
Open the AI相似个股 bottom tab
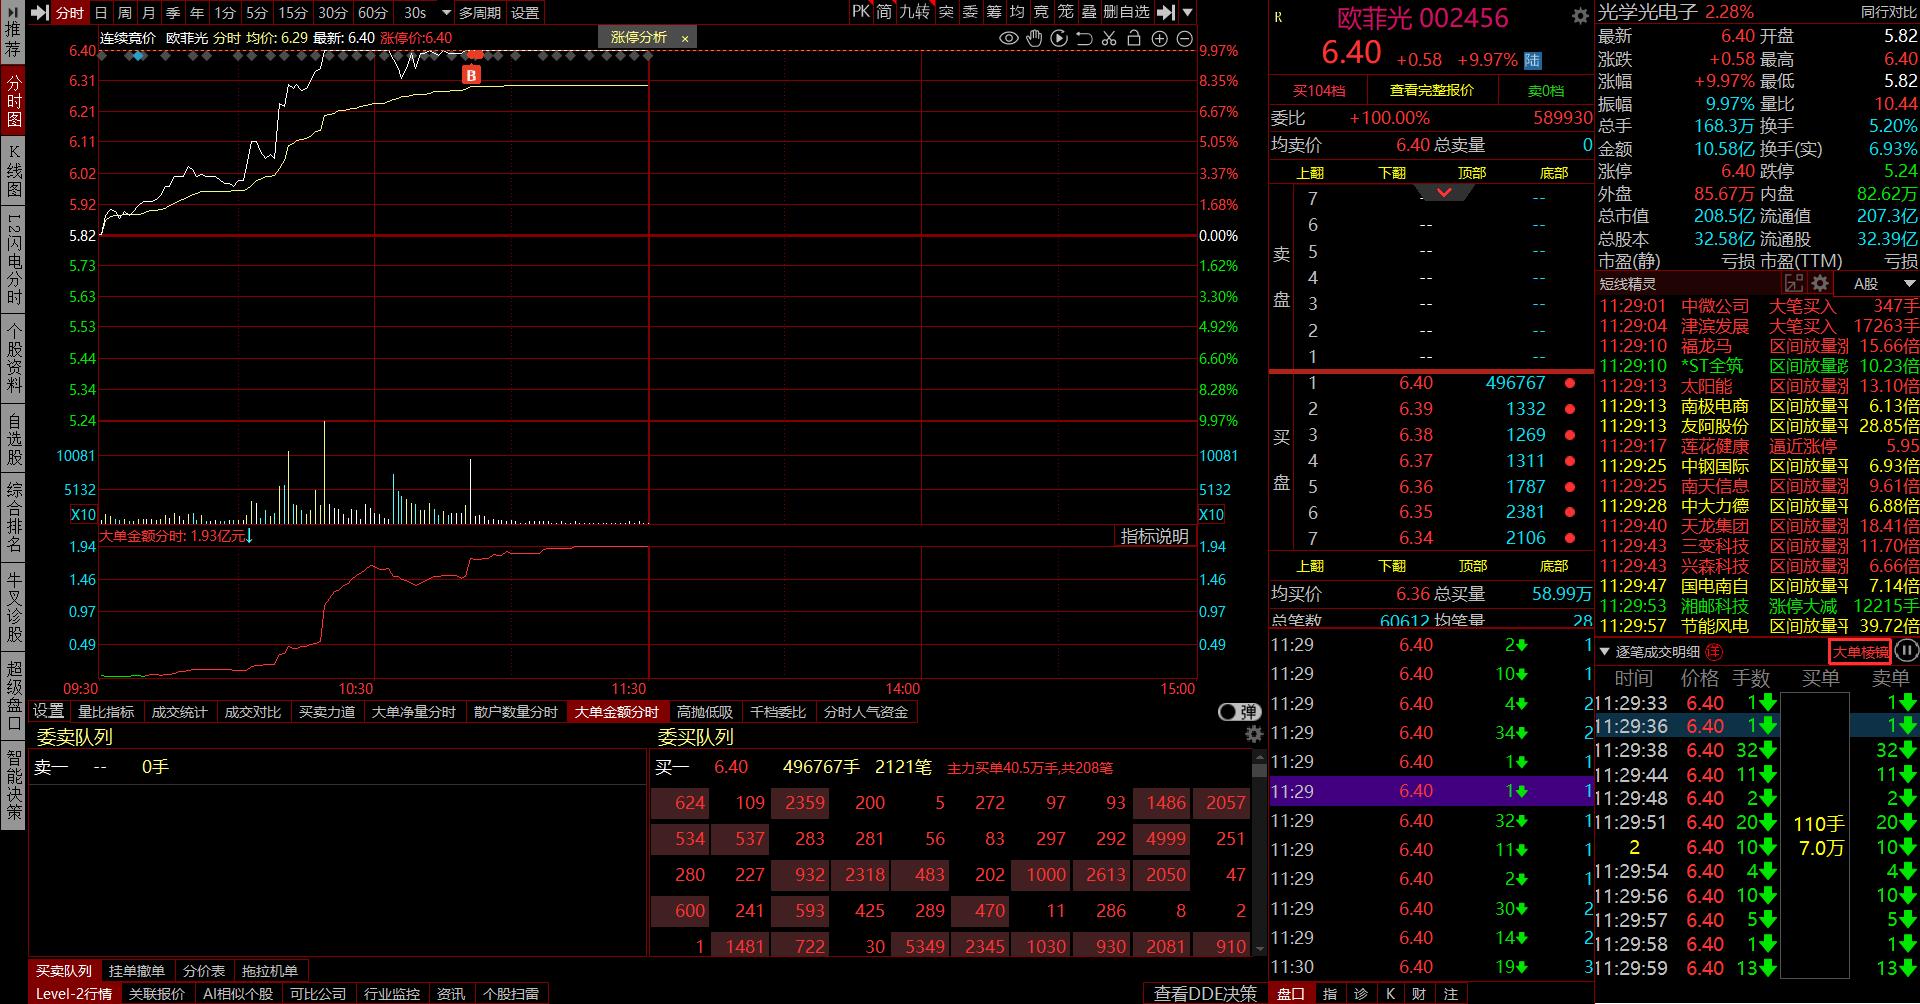click(238, 994)
